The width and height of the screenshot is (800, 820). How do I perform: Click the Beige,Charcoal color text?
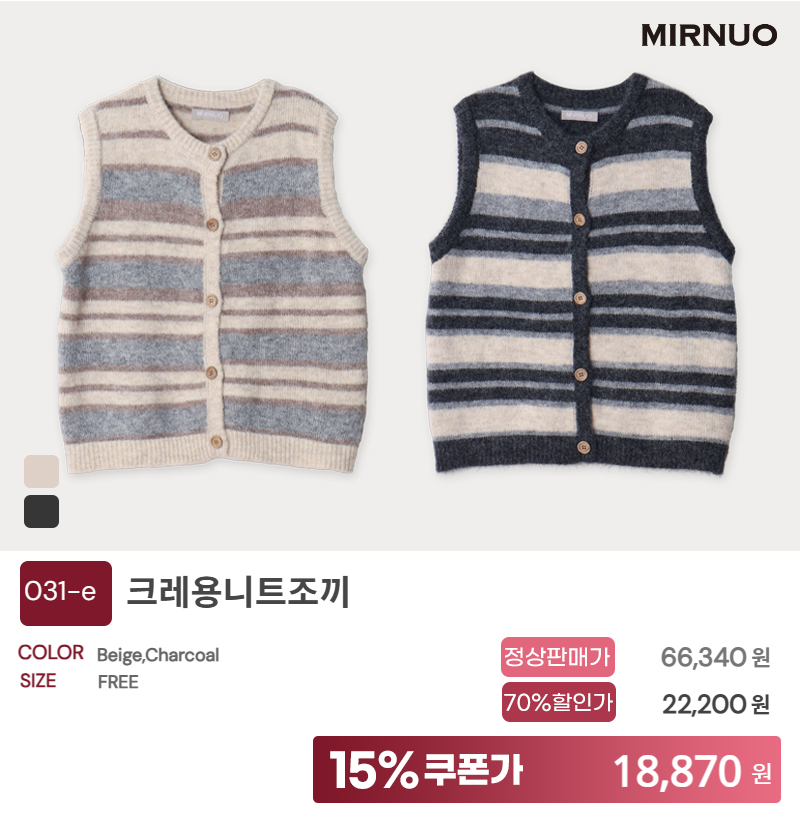(158, 655)
